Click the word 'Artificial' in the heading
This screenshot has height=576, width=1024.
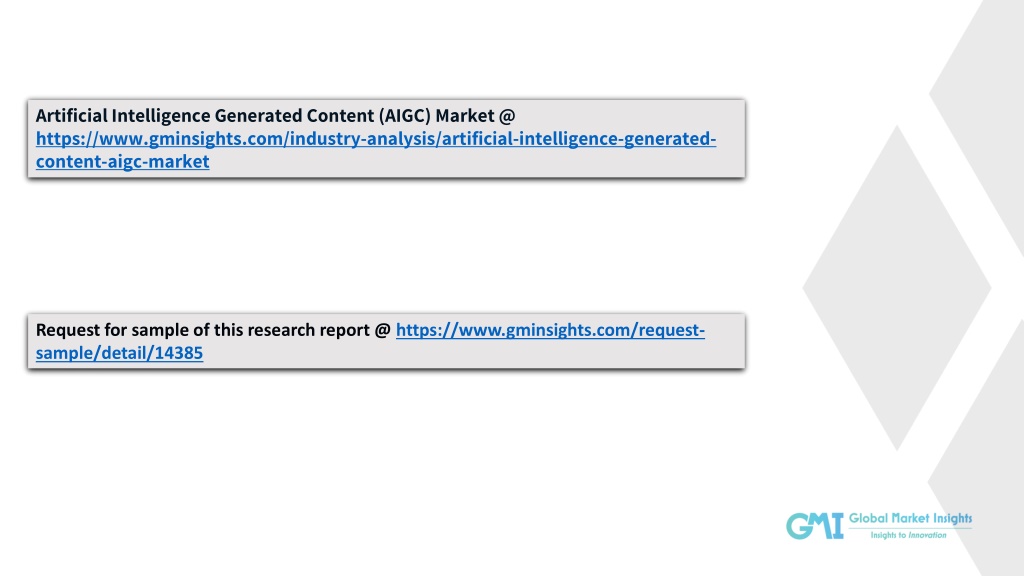point(71,115)
